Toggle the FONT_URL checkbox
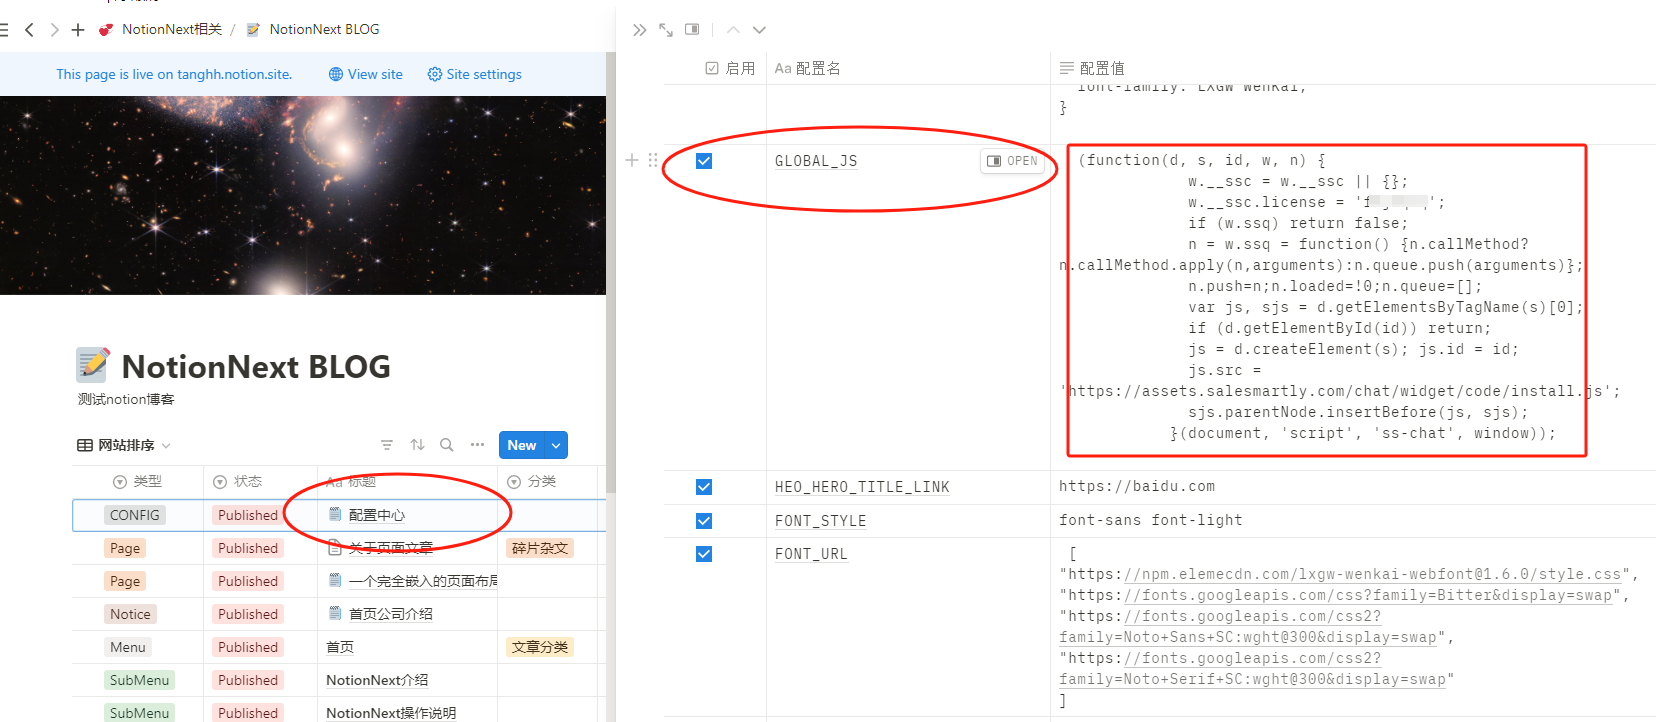This screenshot has height=722, width=1656. 704,554
